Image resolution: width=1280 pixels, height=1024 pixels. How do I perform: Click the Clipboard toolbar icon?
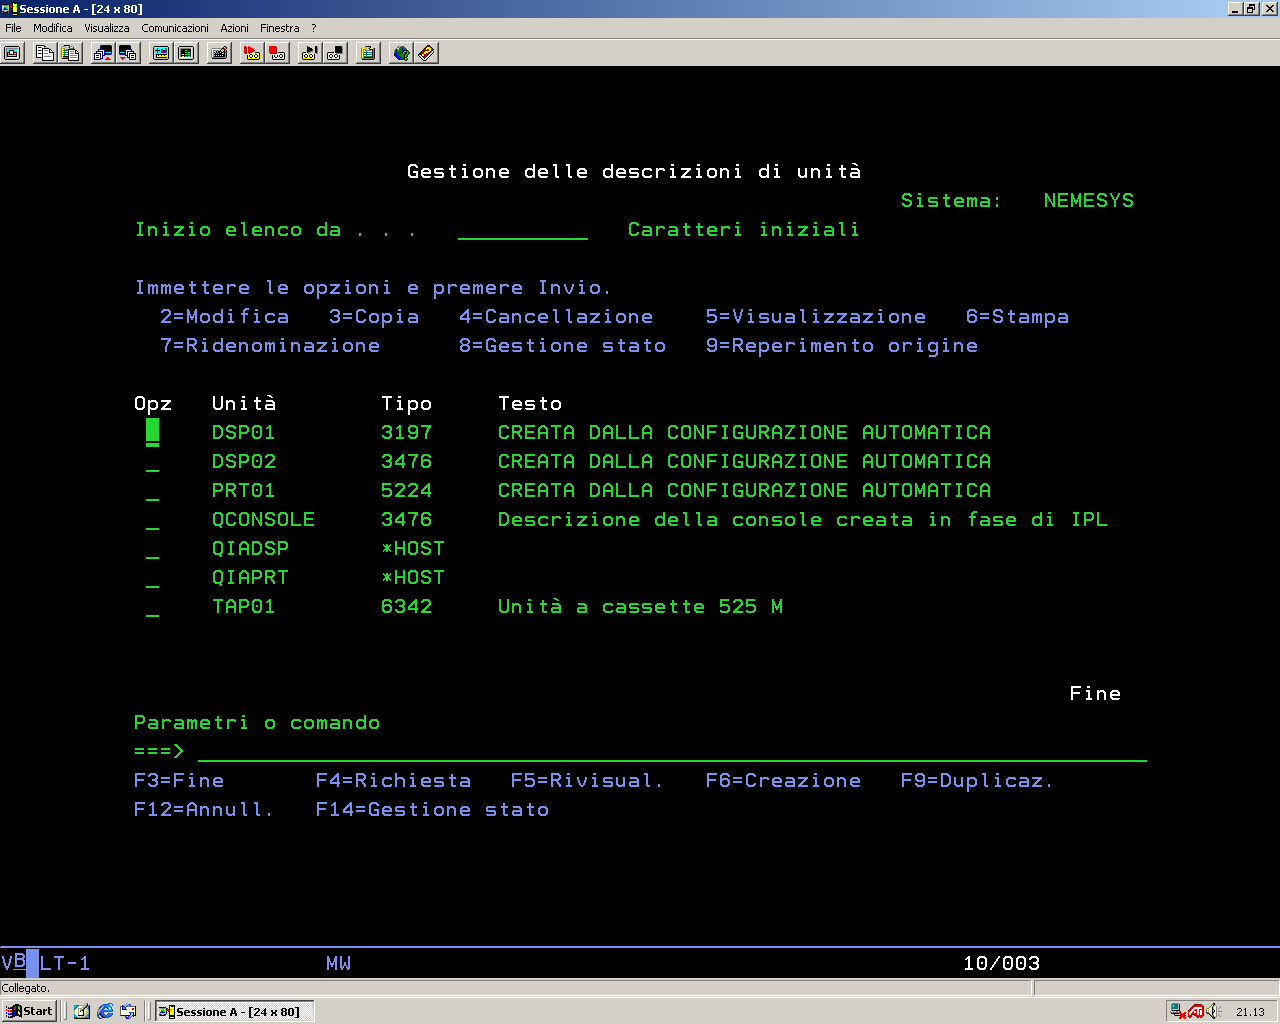(x=368, y=53)
